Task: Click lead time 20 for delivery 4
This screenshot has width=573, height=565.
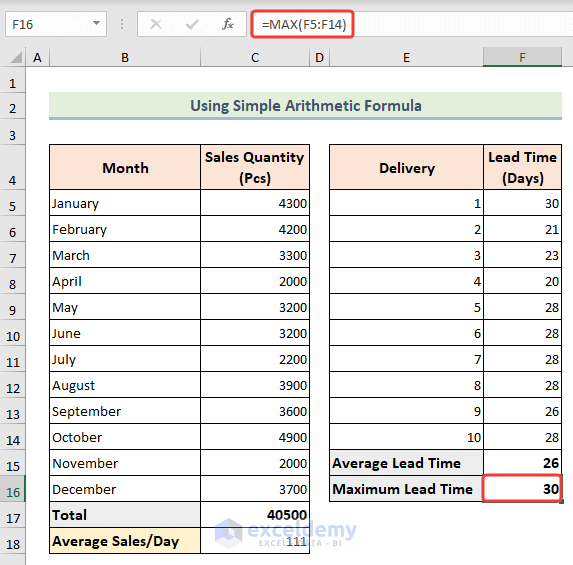Action: (522, 281)
